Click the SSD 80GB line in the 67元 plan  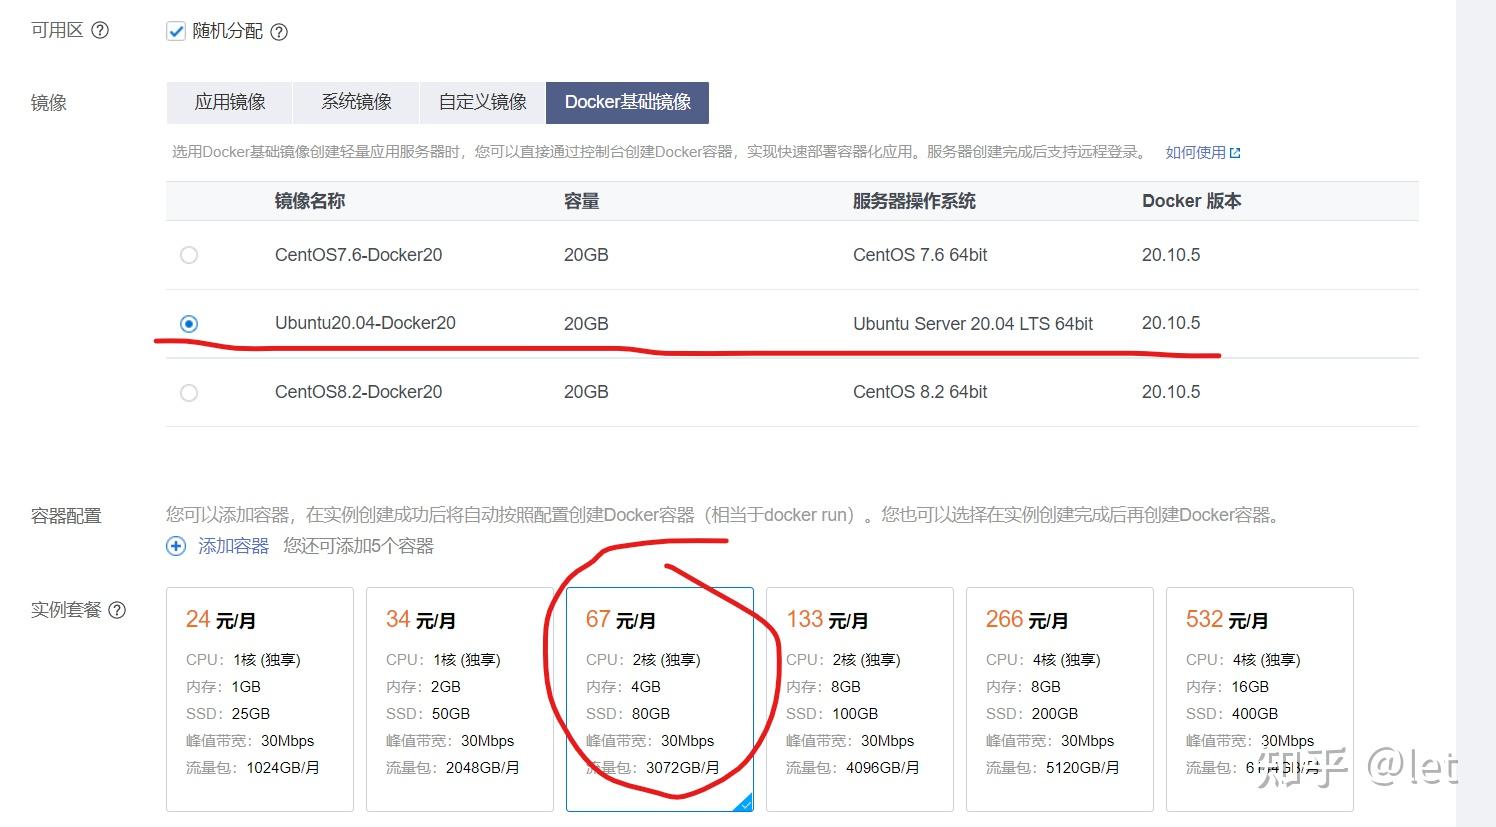(x=628, y=714)
